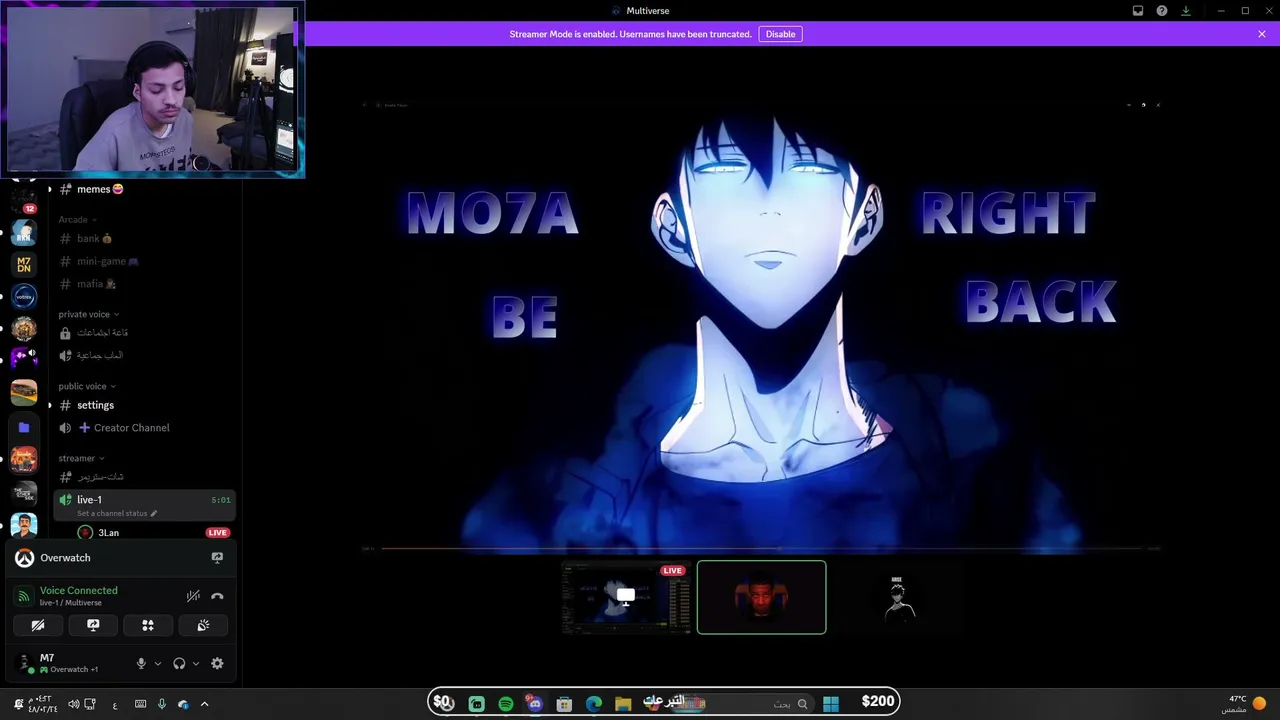1280x720 pixels.
Task: Click Set a channel status
Action: 116,513
